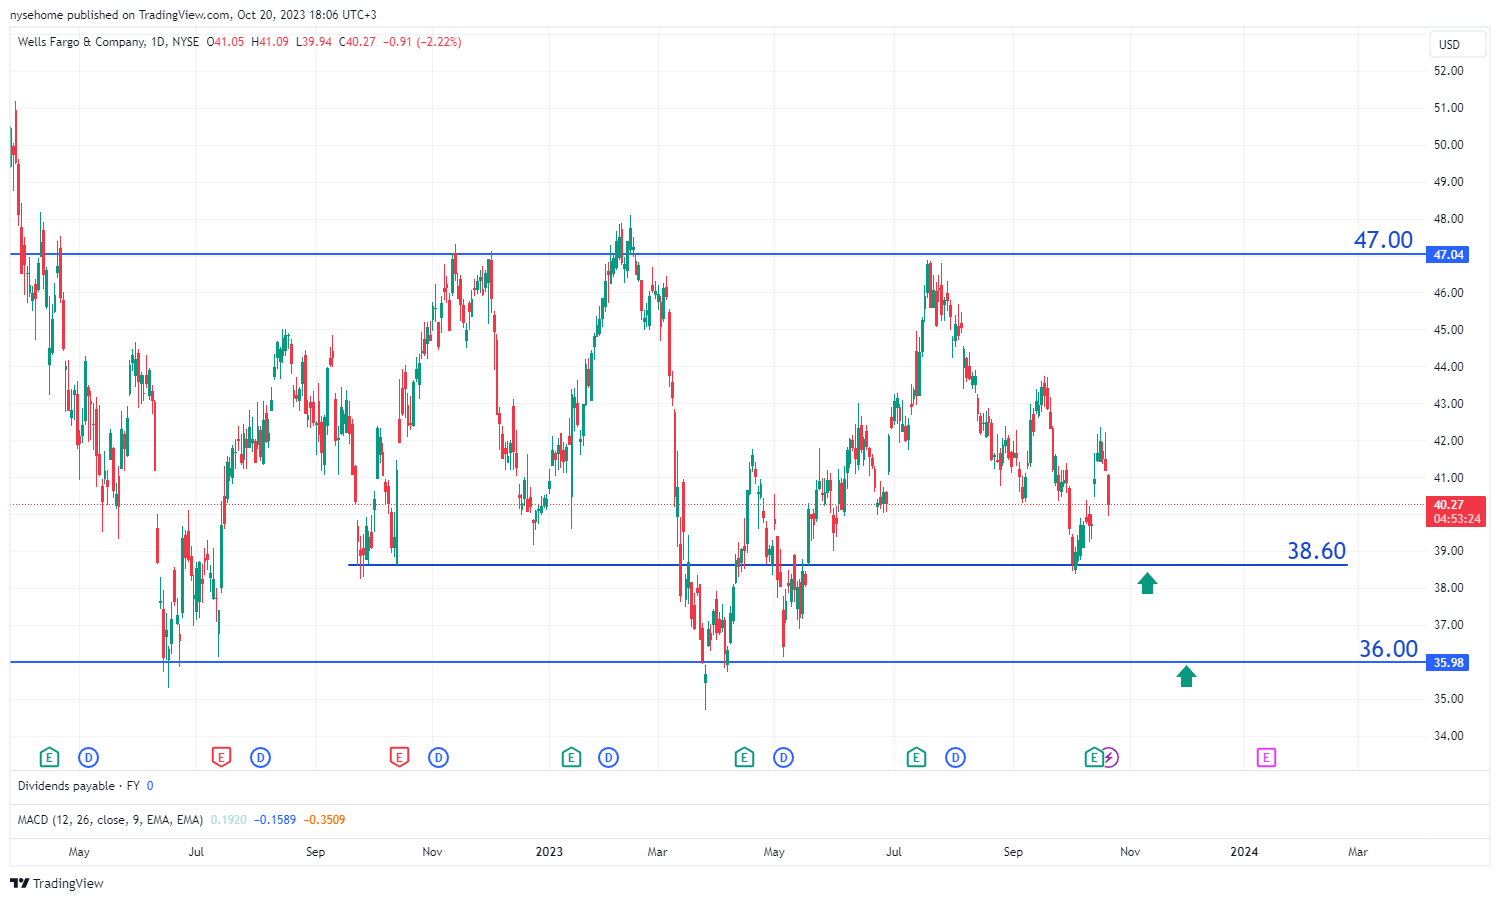1500x901 pixels.
Task: Click the Wells Fargo & Company symbol title
Action: click(x=81, y=42)
